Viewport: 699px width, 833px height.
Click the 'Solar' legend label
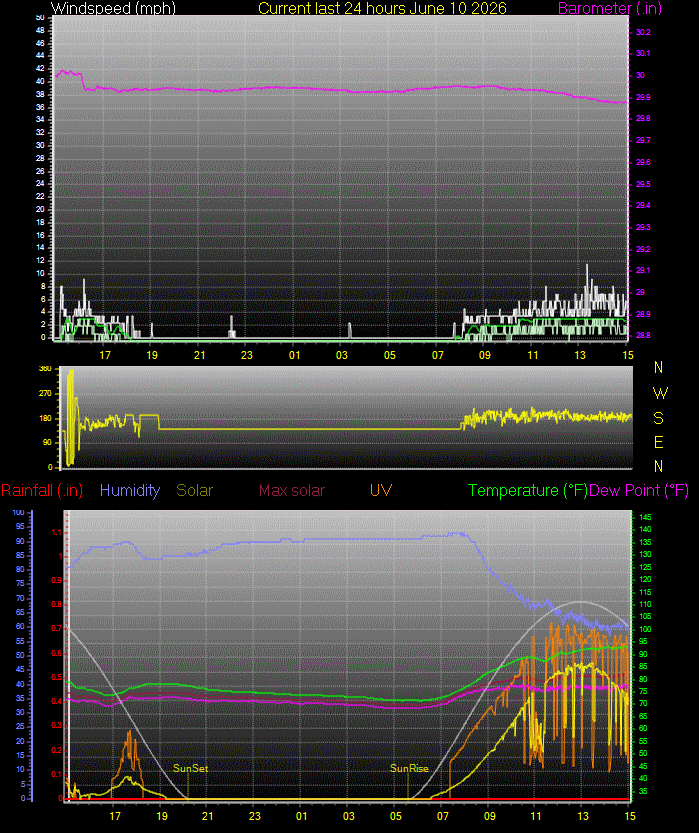click(x=194, y=490)
